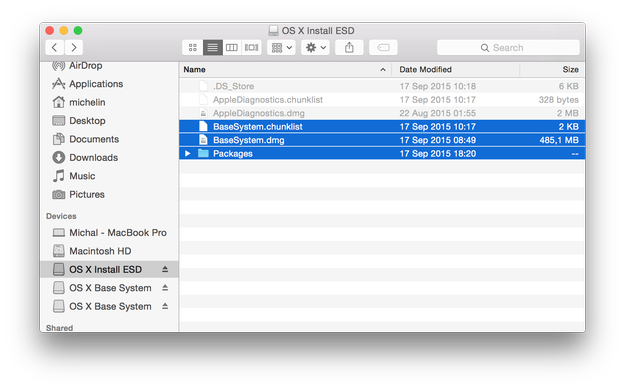Zoom window with the green button

coord(78,30)
